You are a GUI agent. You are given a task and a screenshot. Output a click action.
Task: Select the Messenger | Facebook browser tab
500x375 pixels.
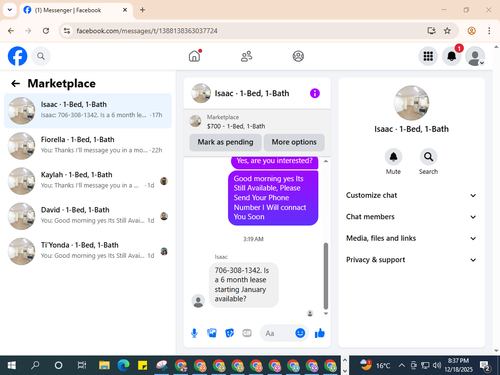76,10
